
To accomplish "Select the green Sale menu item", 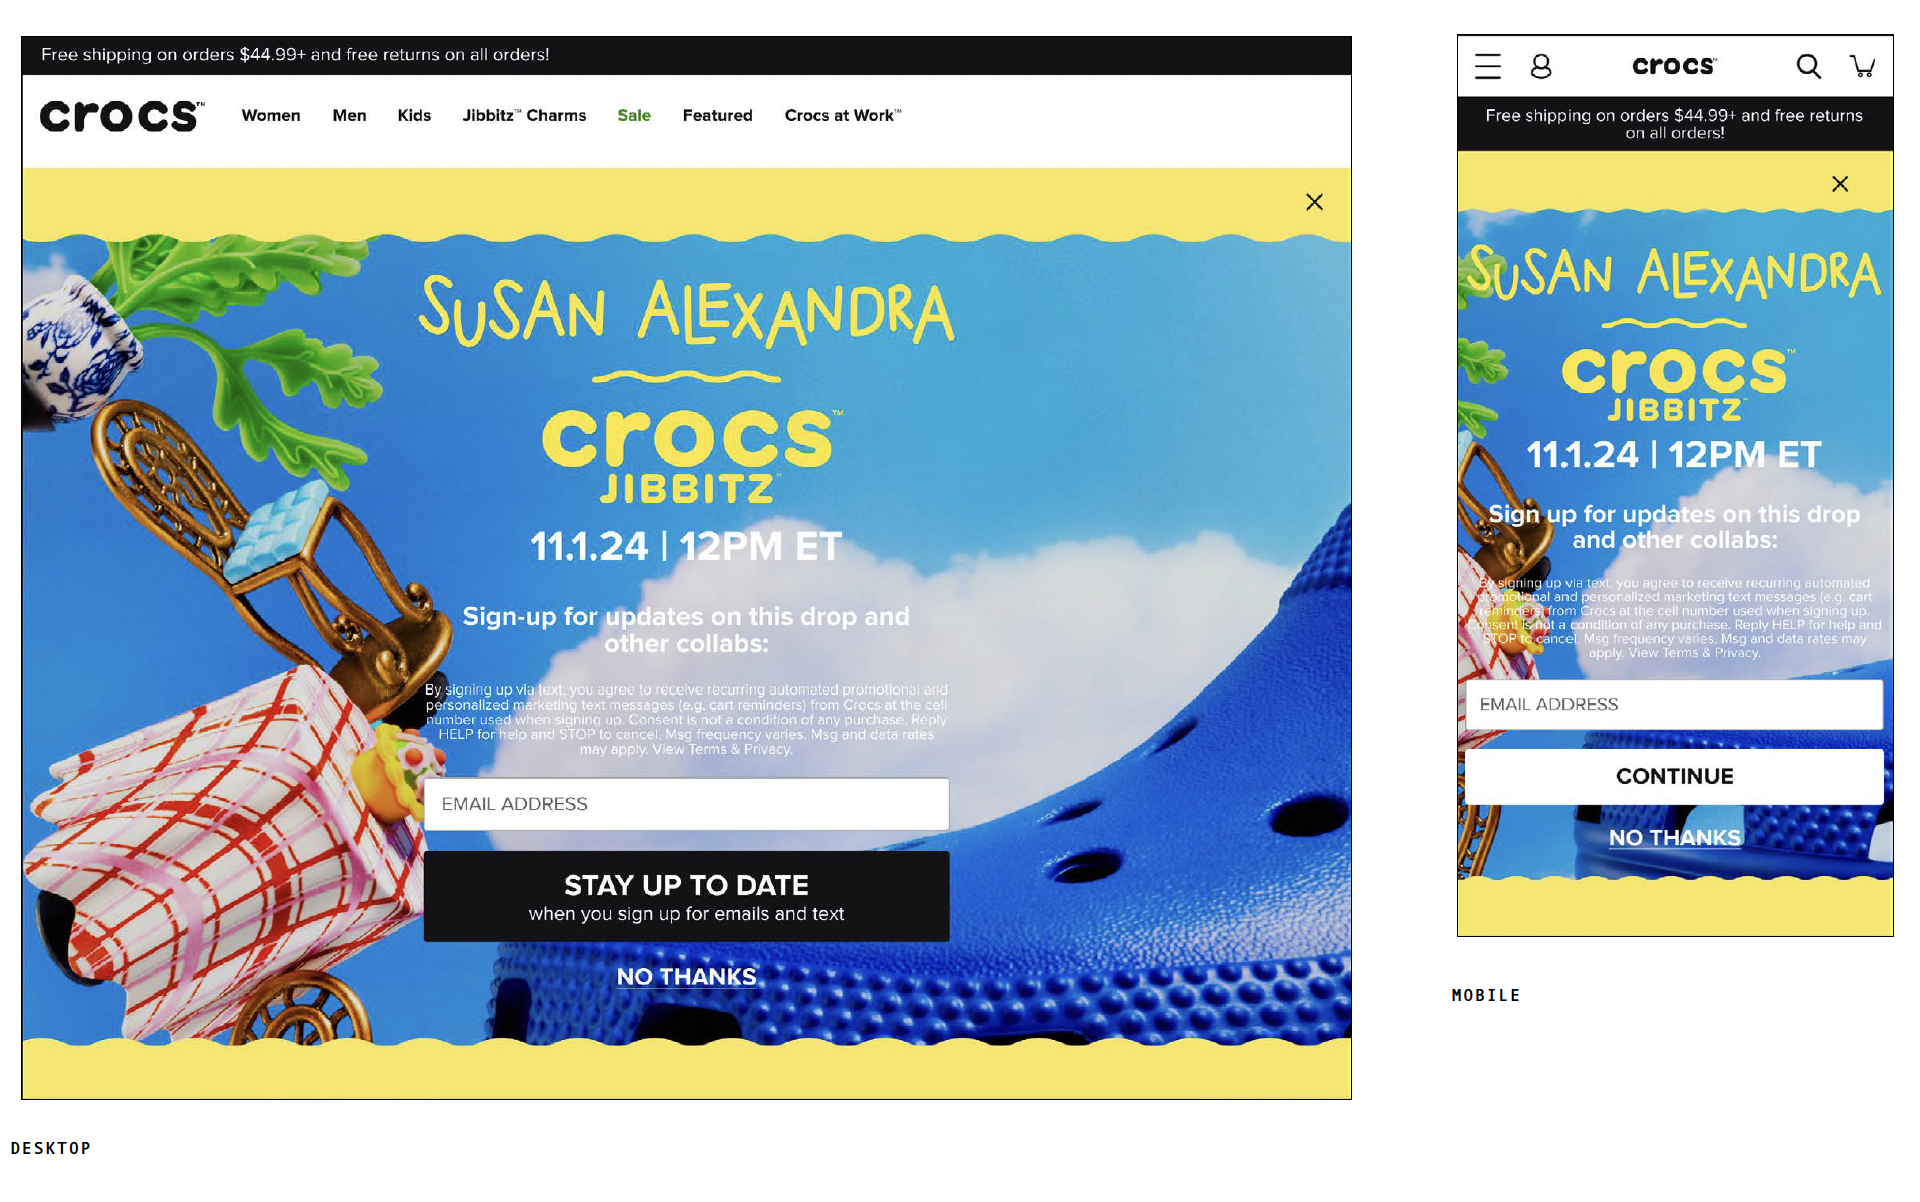I will click(634, 116).
